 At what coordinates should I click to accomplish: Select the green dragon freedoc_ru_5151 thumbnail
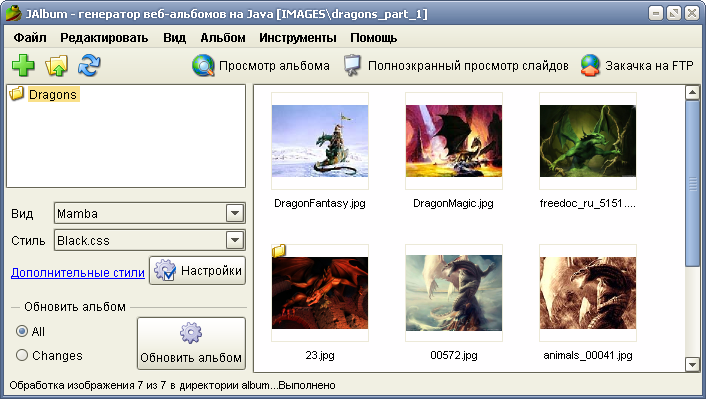click(588, 141)
